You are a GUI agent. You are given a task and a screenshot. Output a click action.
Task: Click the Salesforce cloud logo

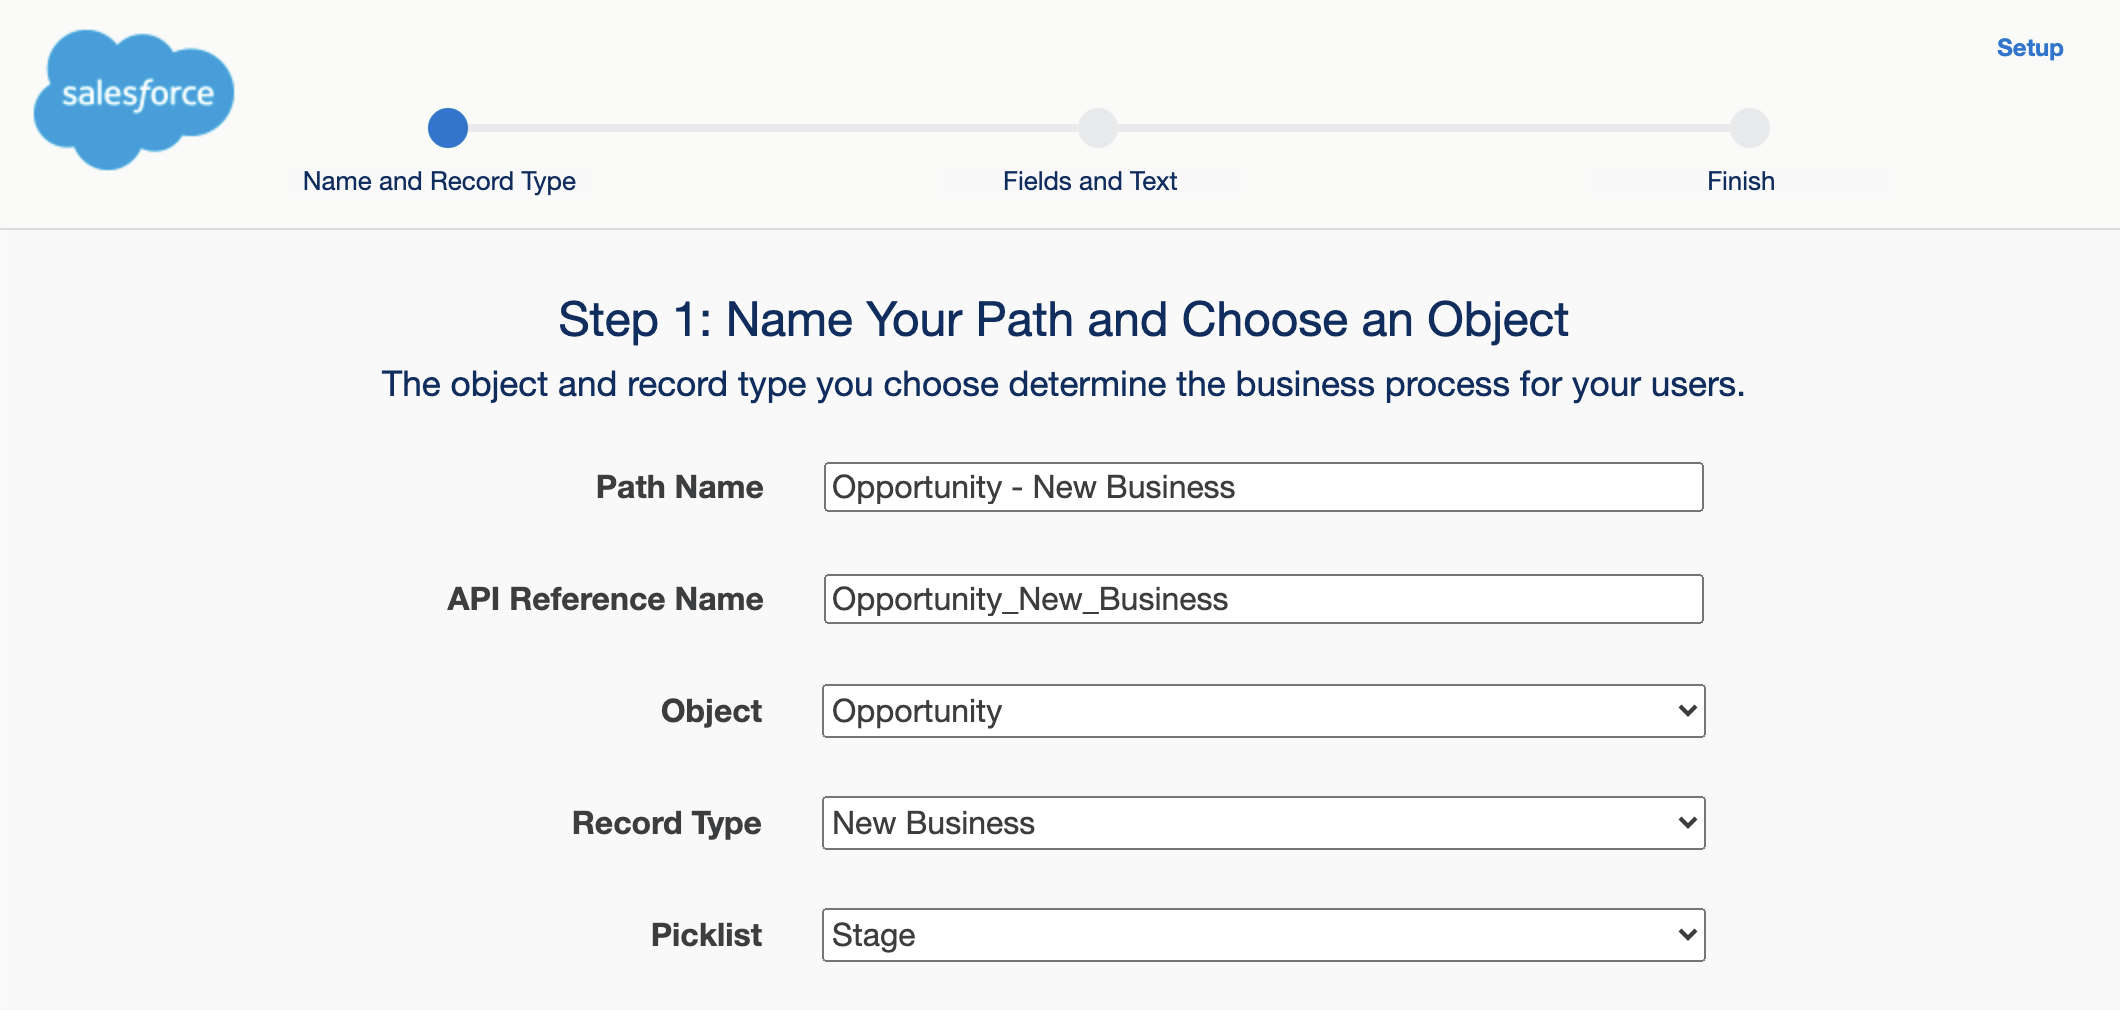pos(133,99)
